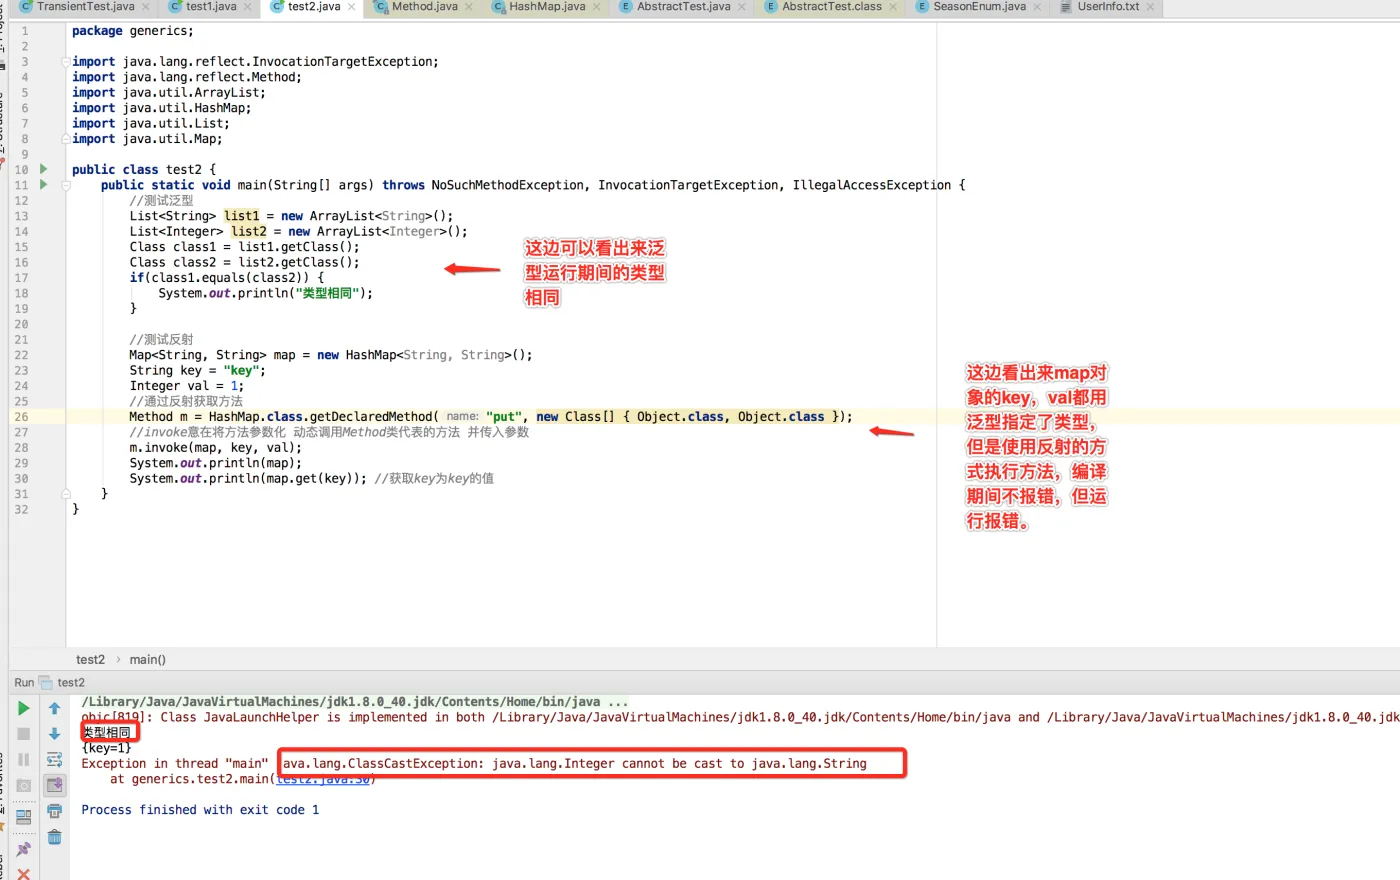The width and height of the screenshot is (1400, 880).
Task: Click list2 variable on line 14
Action: coord(249,231)
